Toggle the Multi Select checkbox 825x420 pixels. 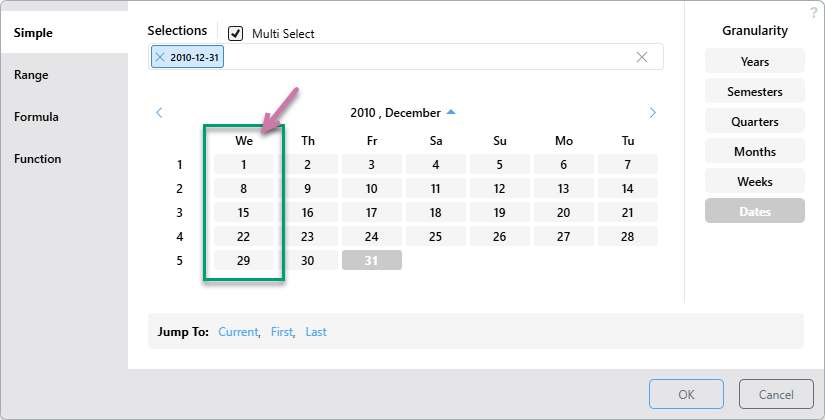pos(236,33)
